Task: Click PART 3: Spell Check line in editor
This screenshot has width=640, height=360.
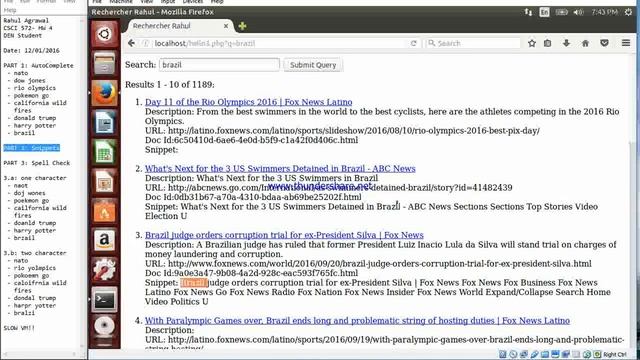Action: click(37, 163)
